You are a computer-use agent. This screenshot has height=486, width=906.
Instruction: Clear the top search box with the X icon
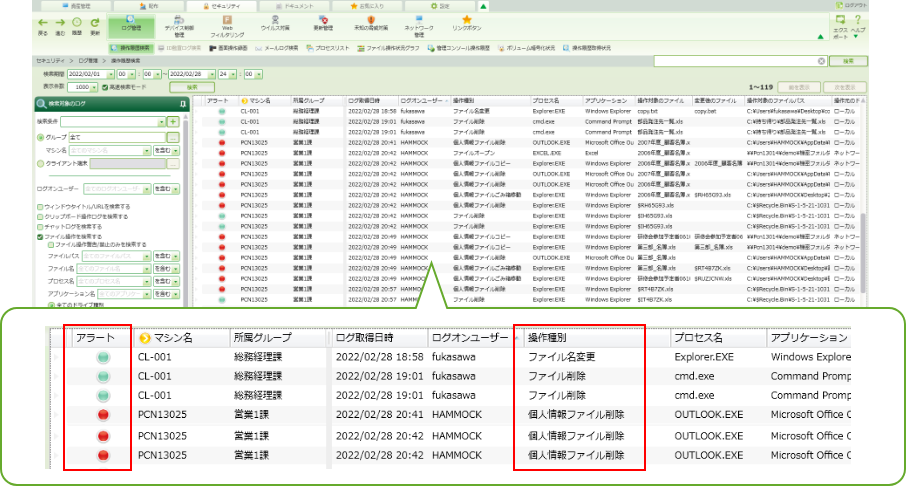[821, 61]
